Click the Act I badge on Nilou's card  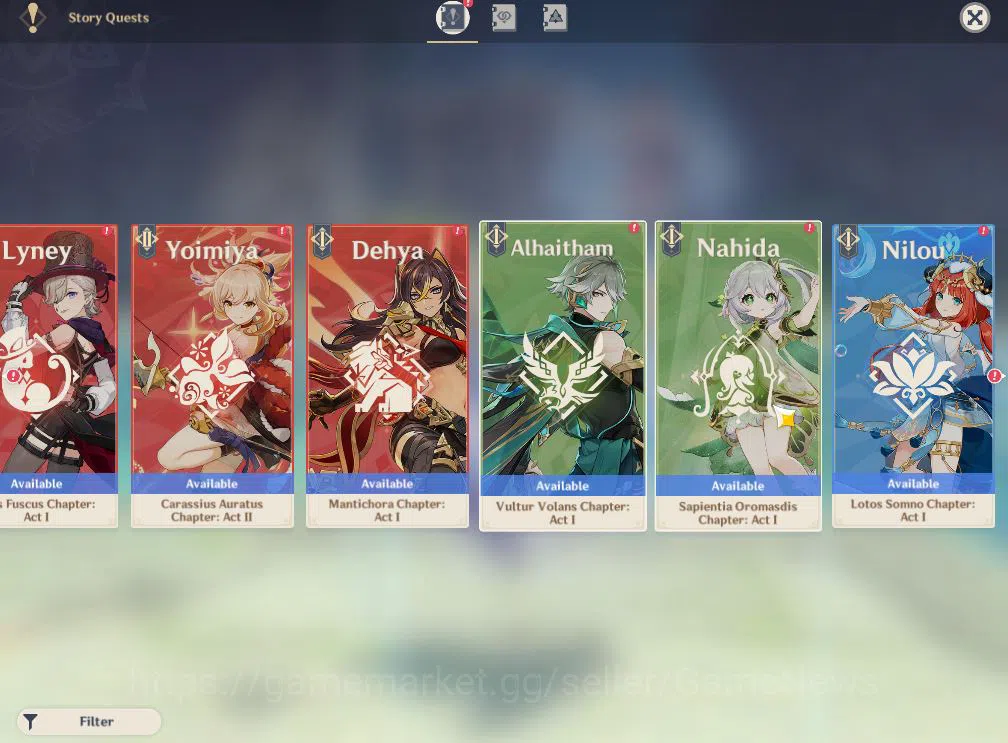tap(848, 241)
